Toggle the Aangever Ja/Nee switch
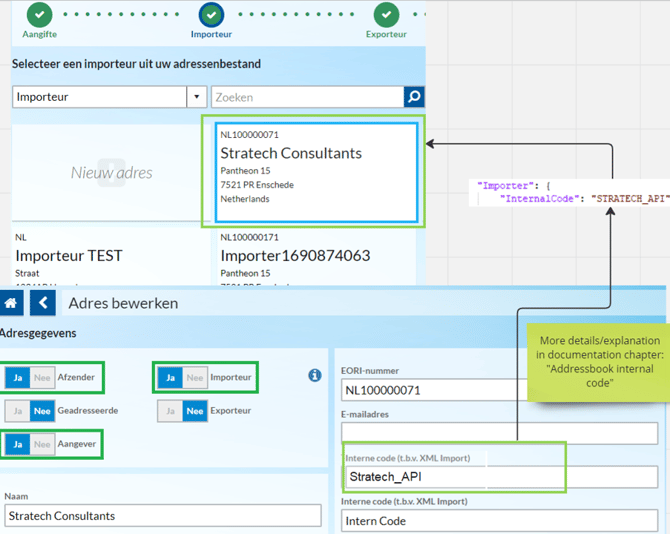The height and width of the screenshot is (534, 670). pyautogui.click(x=30, y=444)
